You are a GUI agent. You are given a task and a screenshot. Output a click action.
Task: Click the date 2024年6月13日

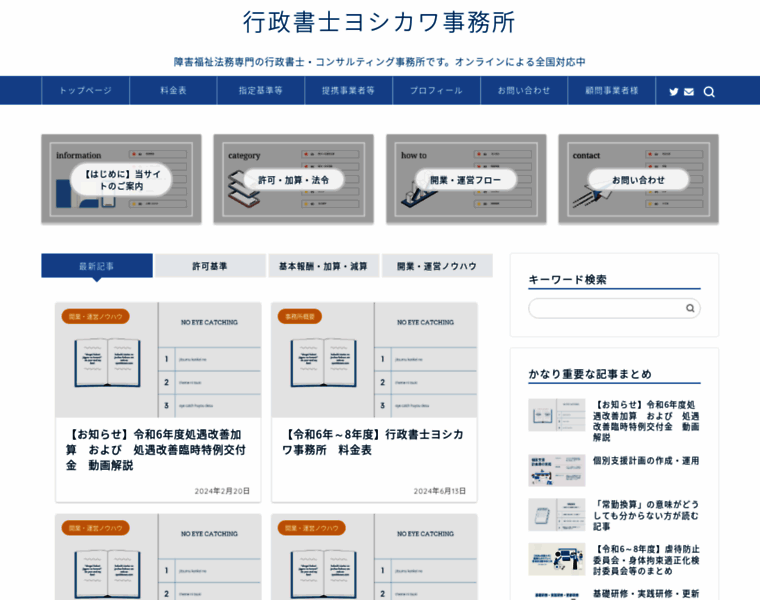pyautogui.click(x=440, y=491)
